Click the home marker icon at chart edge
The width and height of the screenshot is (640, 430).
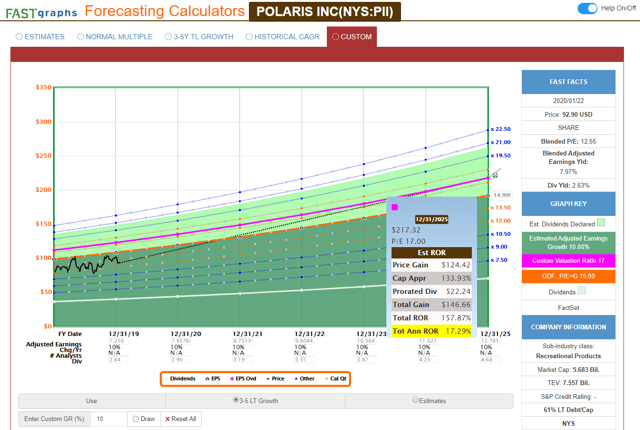click(495, 175)
